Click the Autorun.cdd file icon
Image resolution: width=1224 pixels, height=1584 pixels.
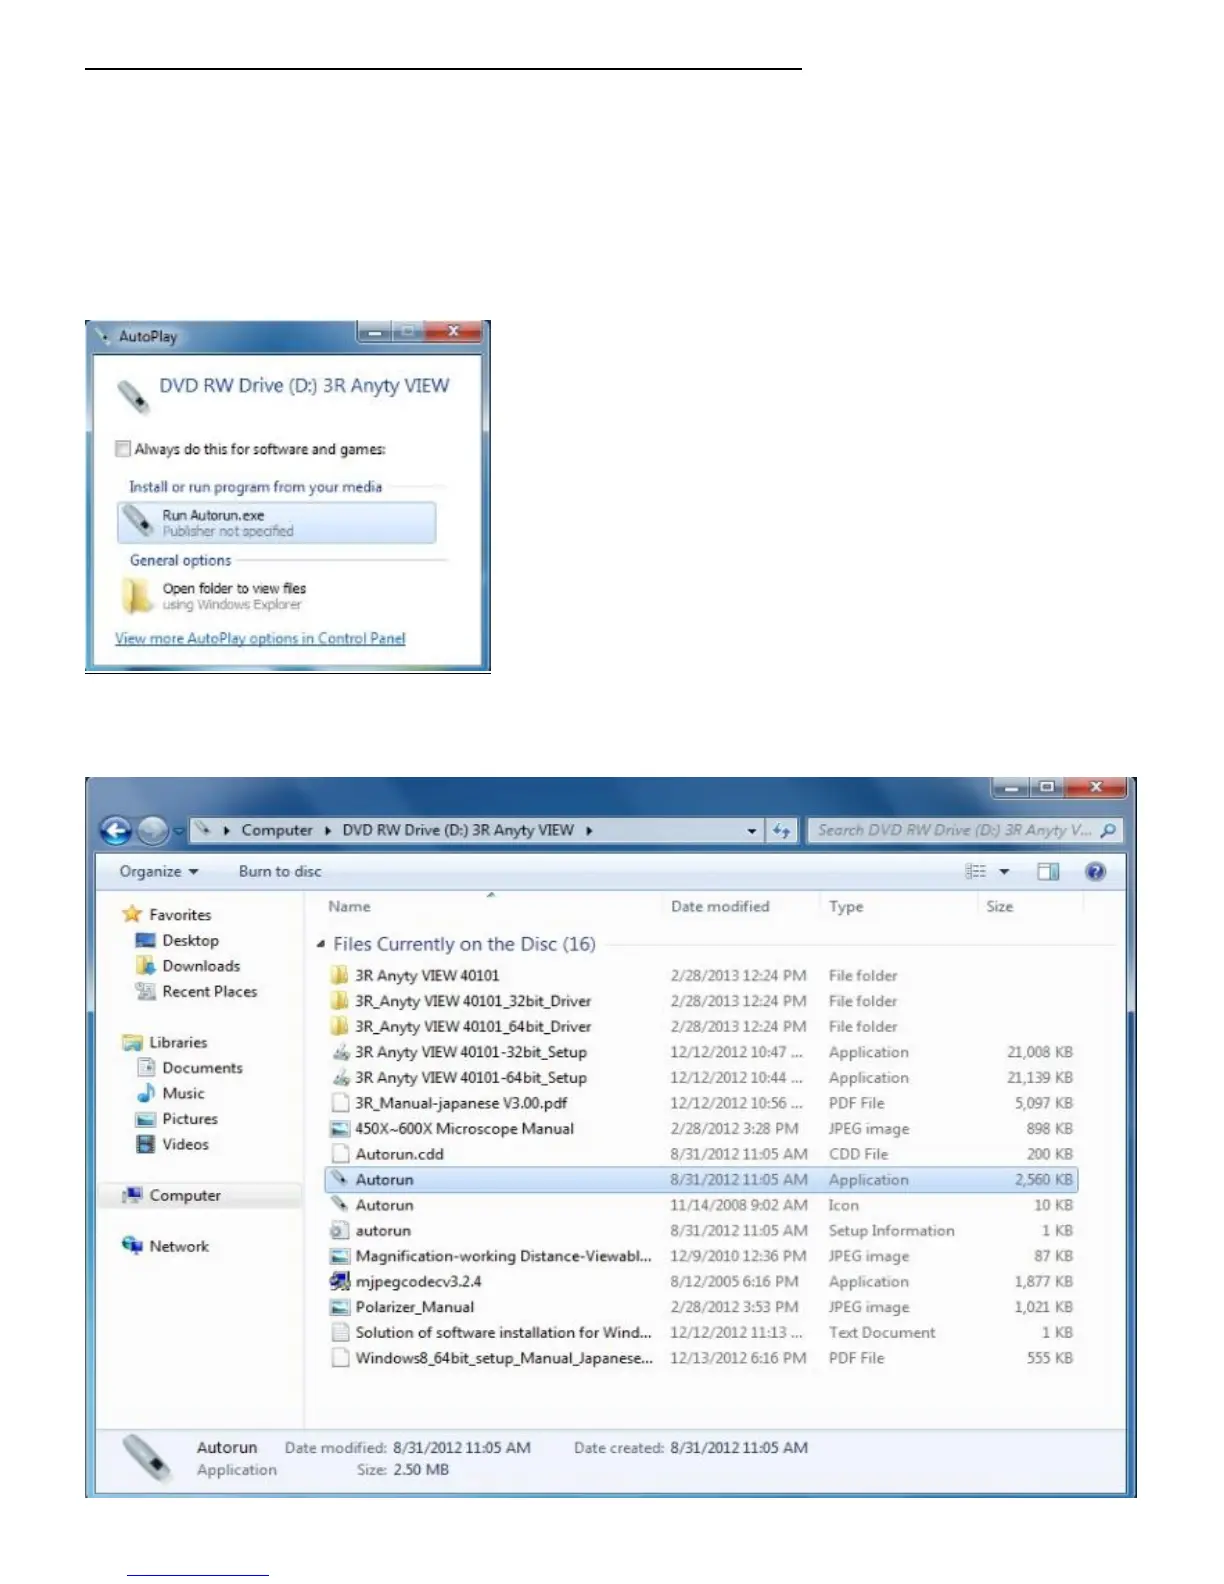[340, 1154]
